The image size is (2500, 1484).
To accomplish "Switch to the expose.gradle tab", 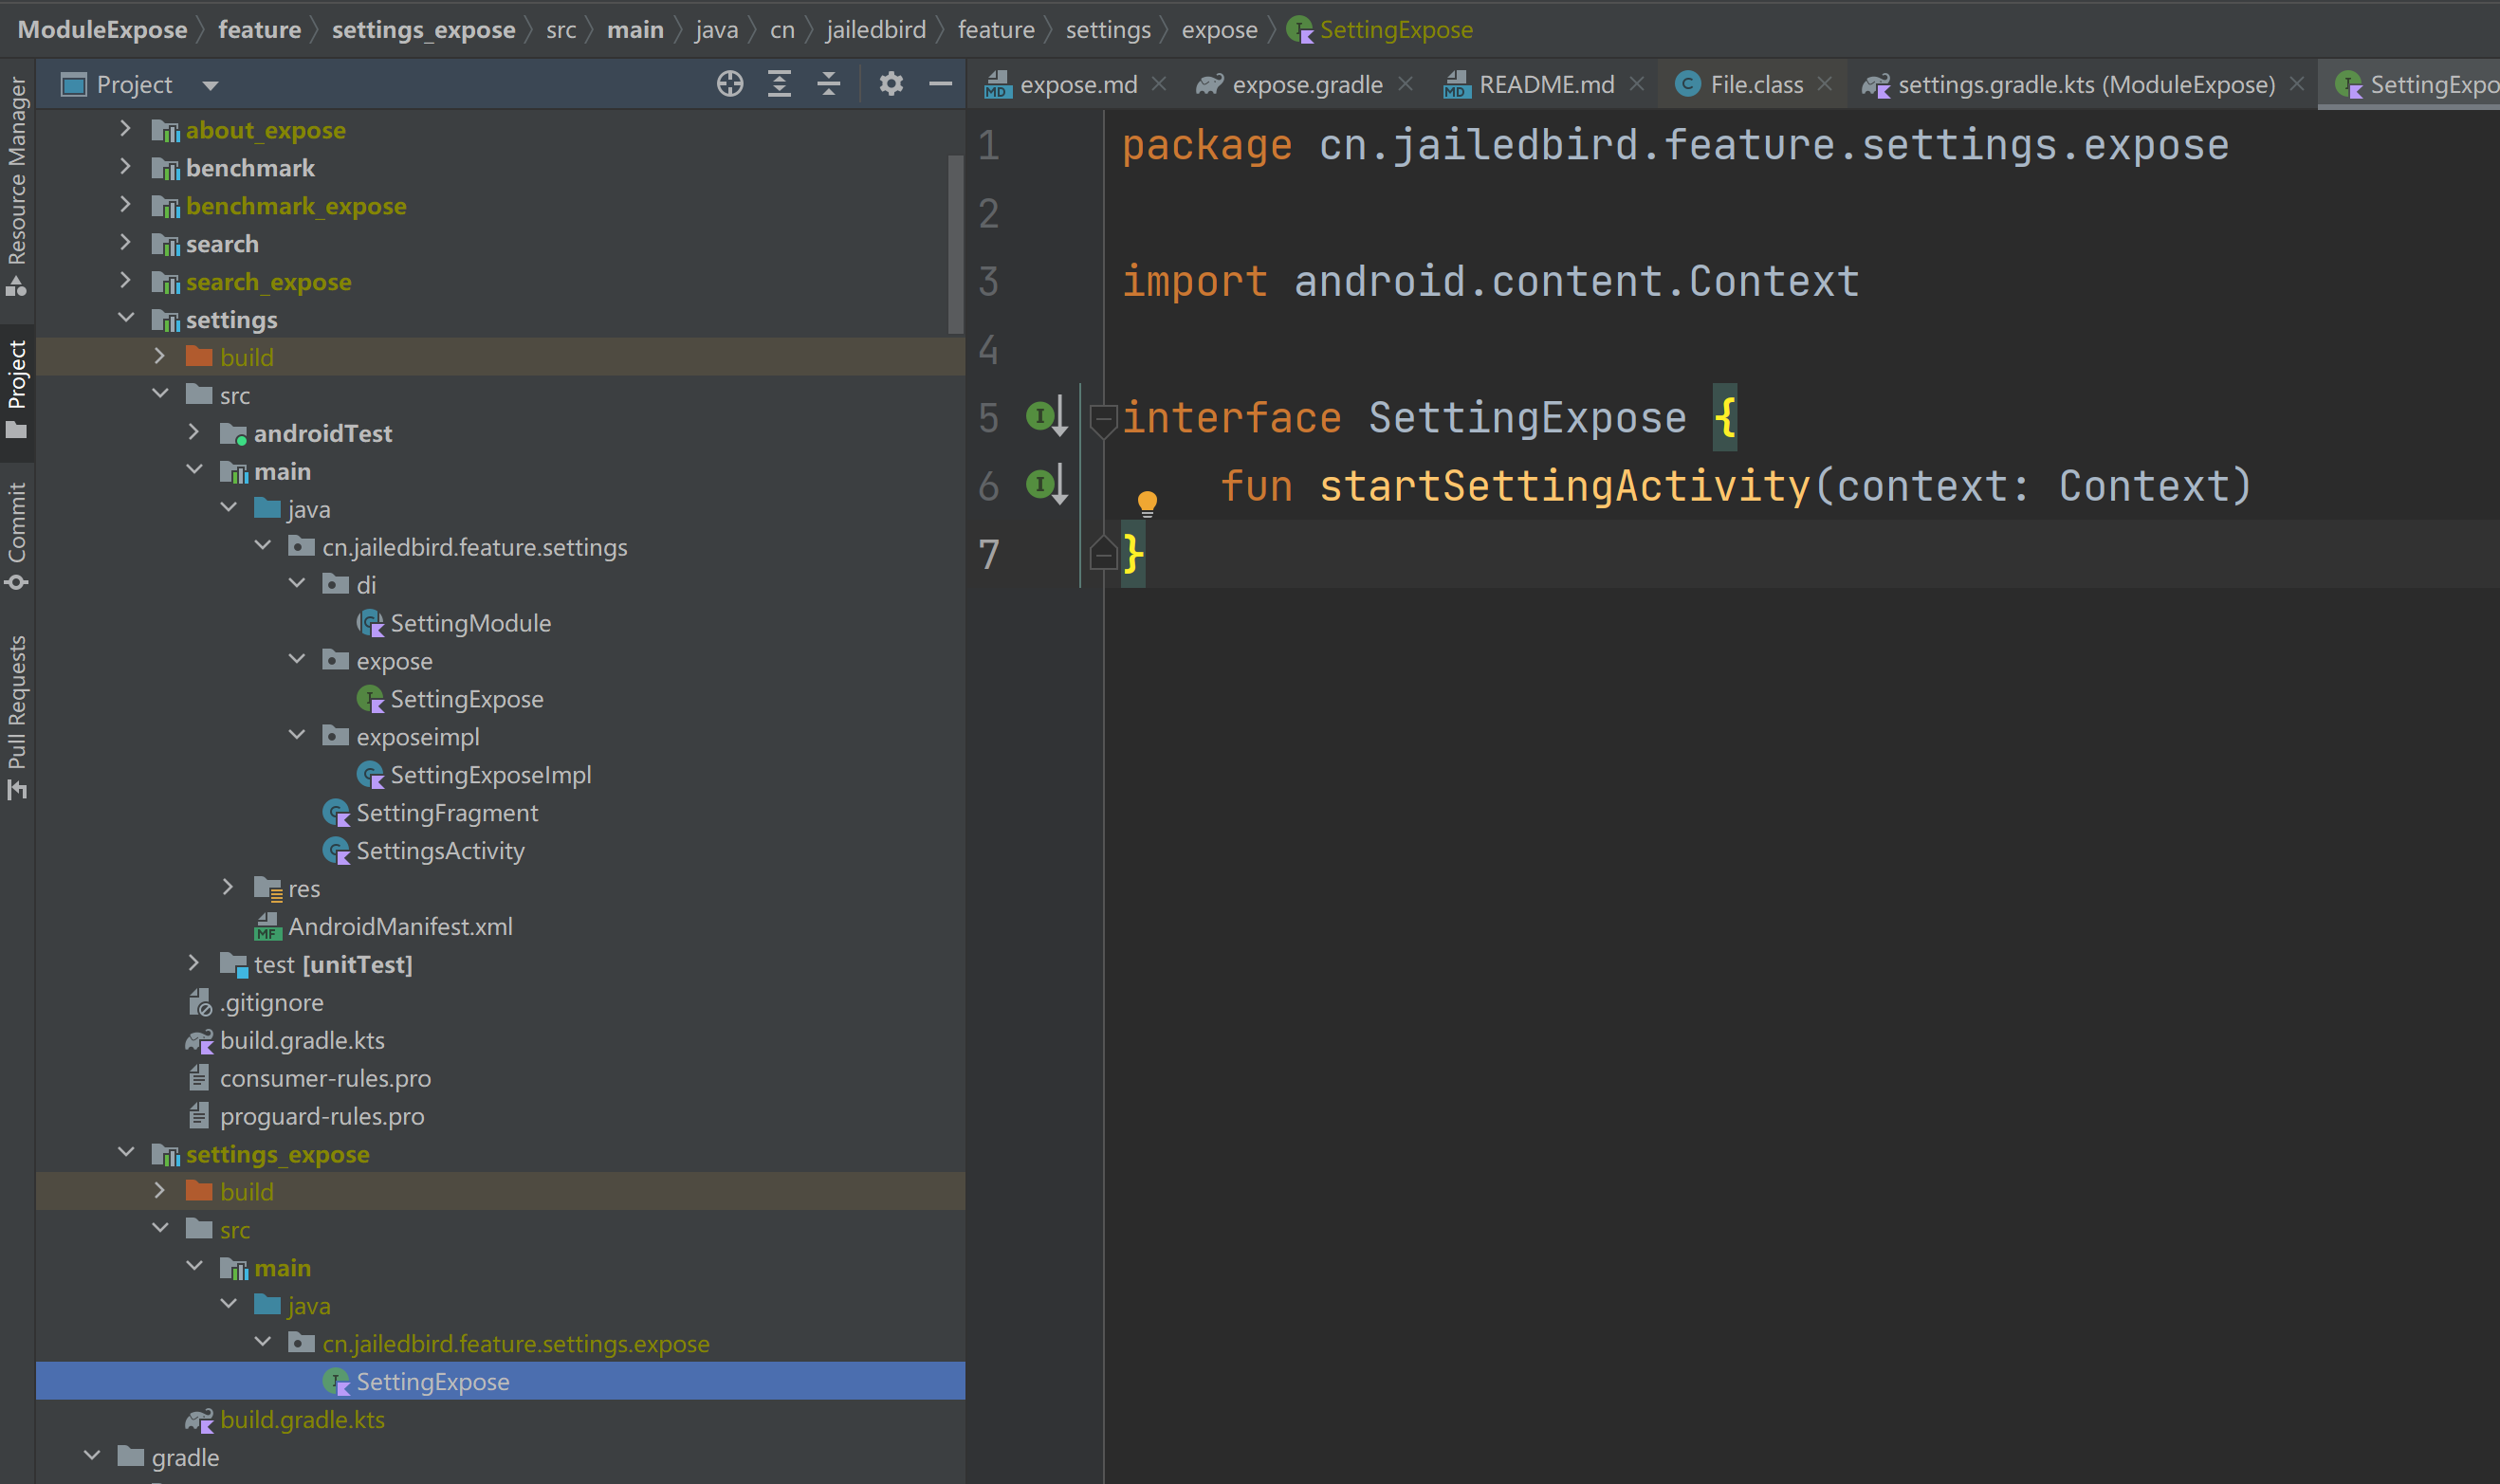I will (1306, 85).
